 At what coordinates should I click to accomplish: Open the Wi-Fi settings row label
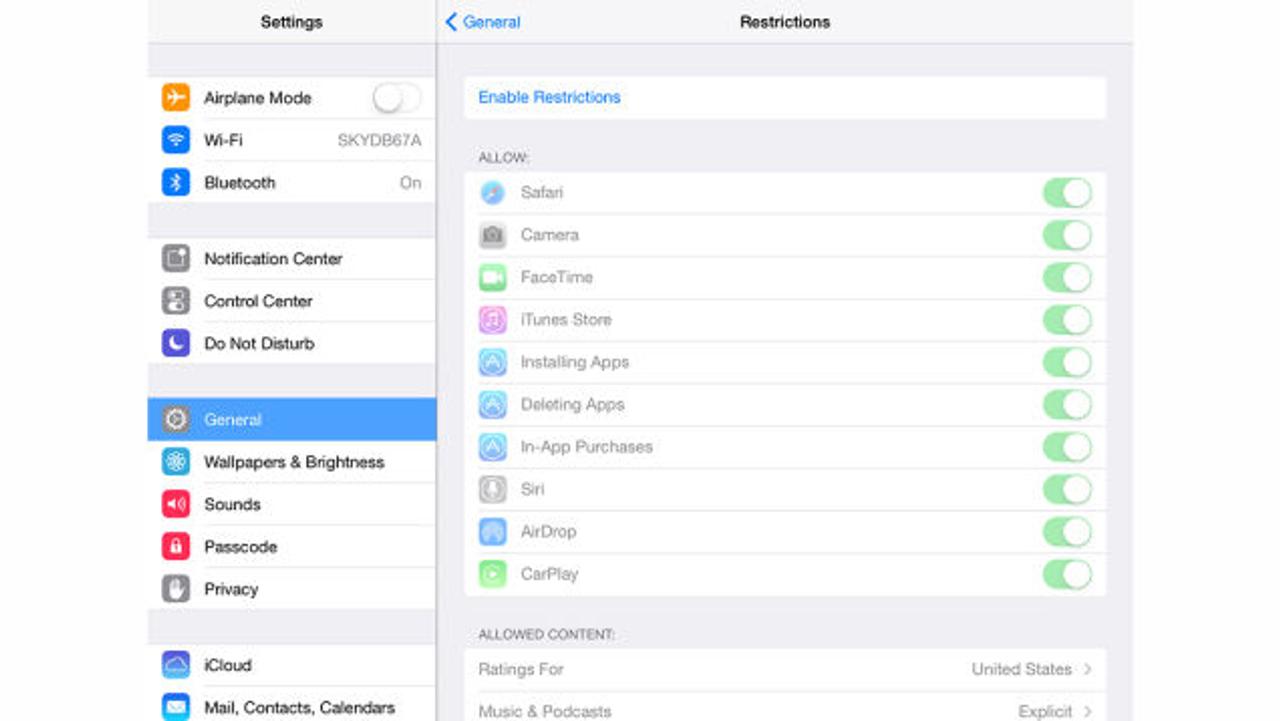coord(223,140)
